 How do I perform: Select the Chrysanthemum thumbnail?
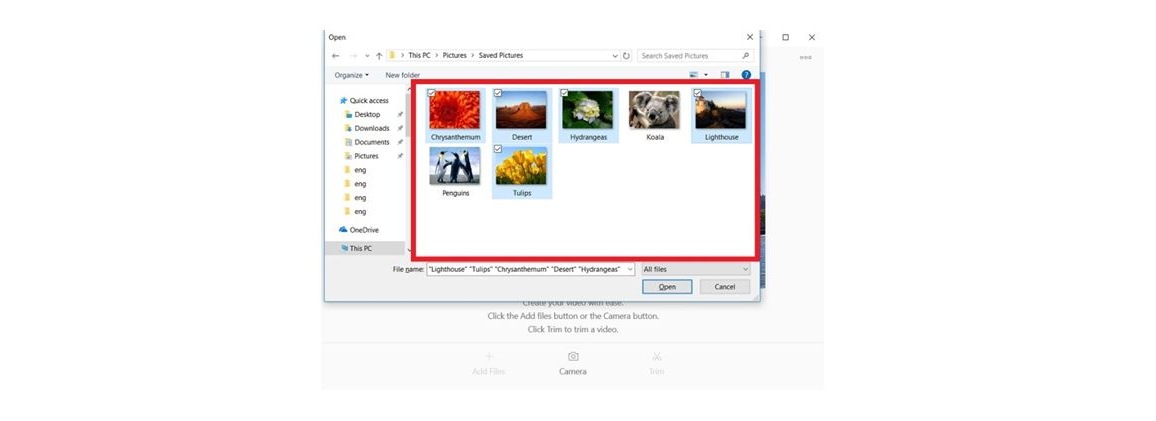455,110
